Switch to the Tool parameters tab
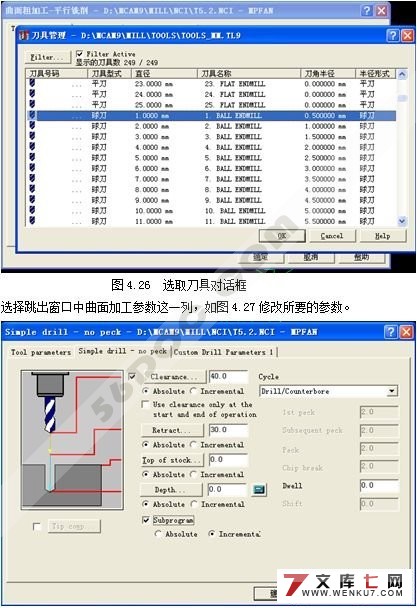The image size is (417, 608). [x=41, y=352]
